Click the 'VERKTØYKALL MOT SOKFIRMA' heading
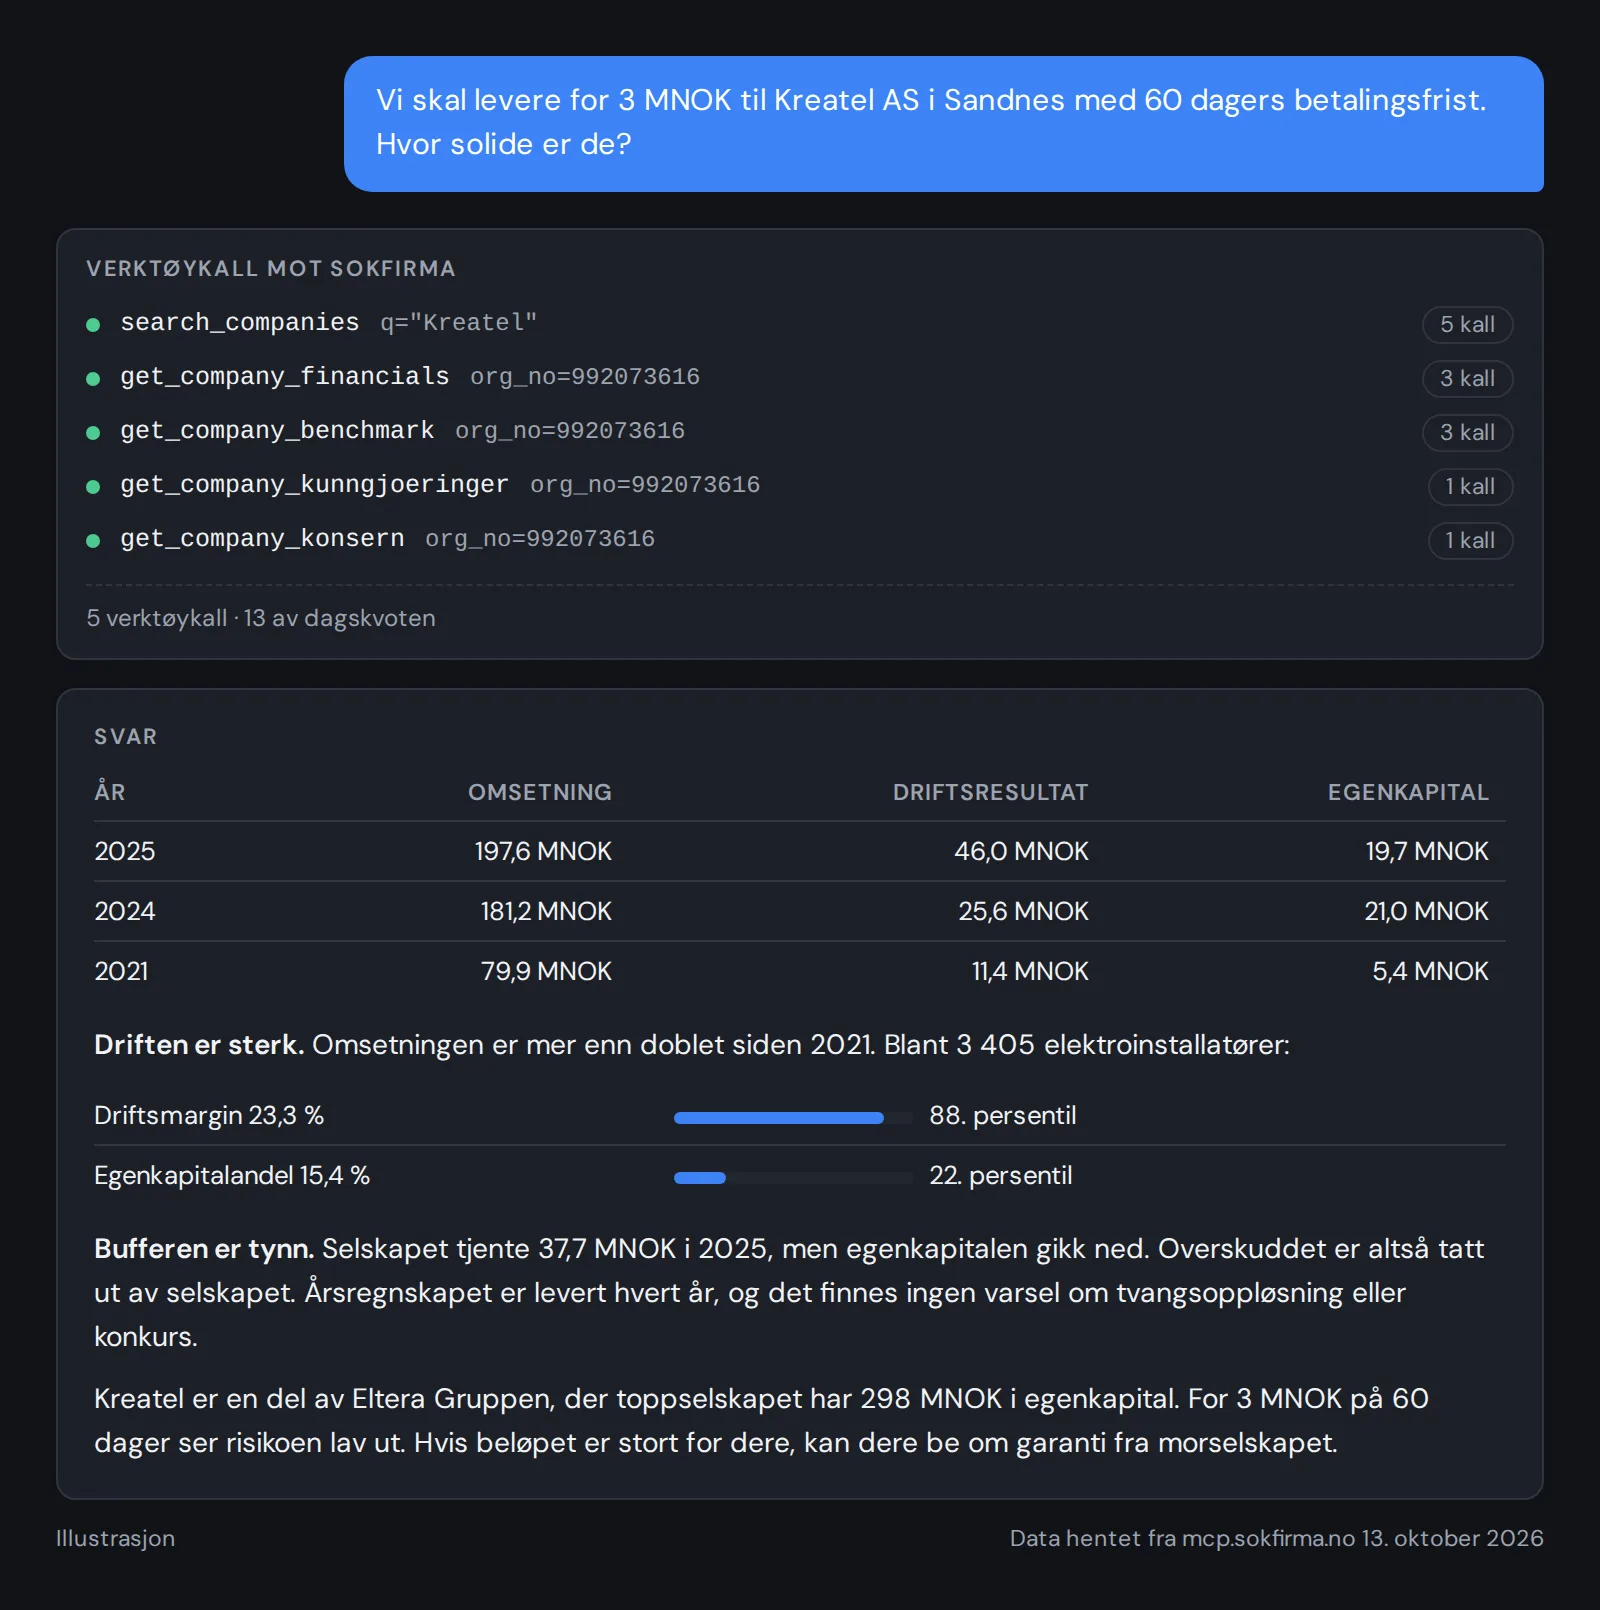 tap(271, 269)
